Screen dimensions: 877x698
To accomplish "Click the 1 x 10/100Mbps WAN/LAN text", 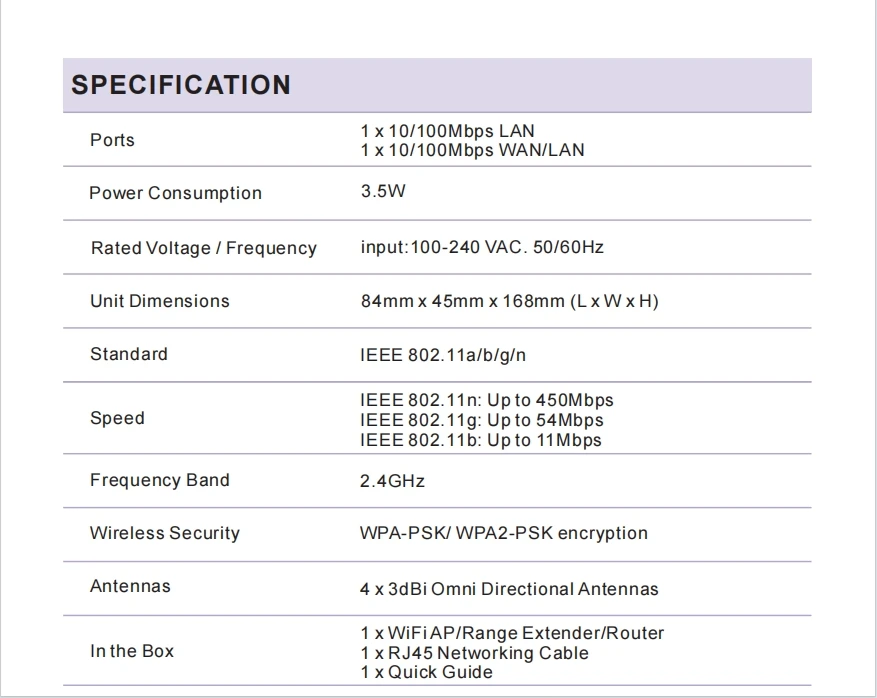I will 473,150.
